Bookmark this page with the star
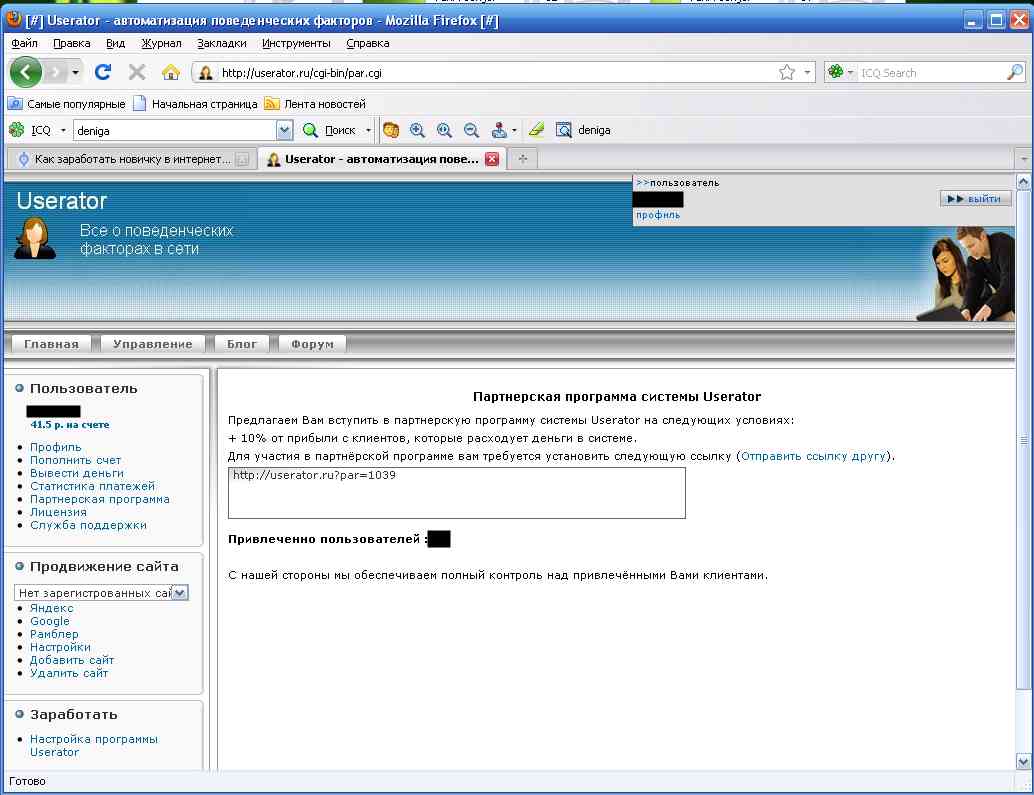The height and width of the screenshot is (795, 1034). pyautogui.click(x=787, y=73)
